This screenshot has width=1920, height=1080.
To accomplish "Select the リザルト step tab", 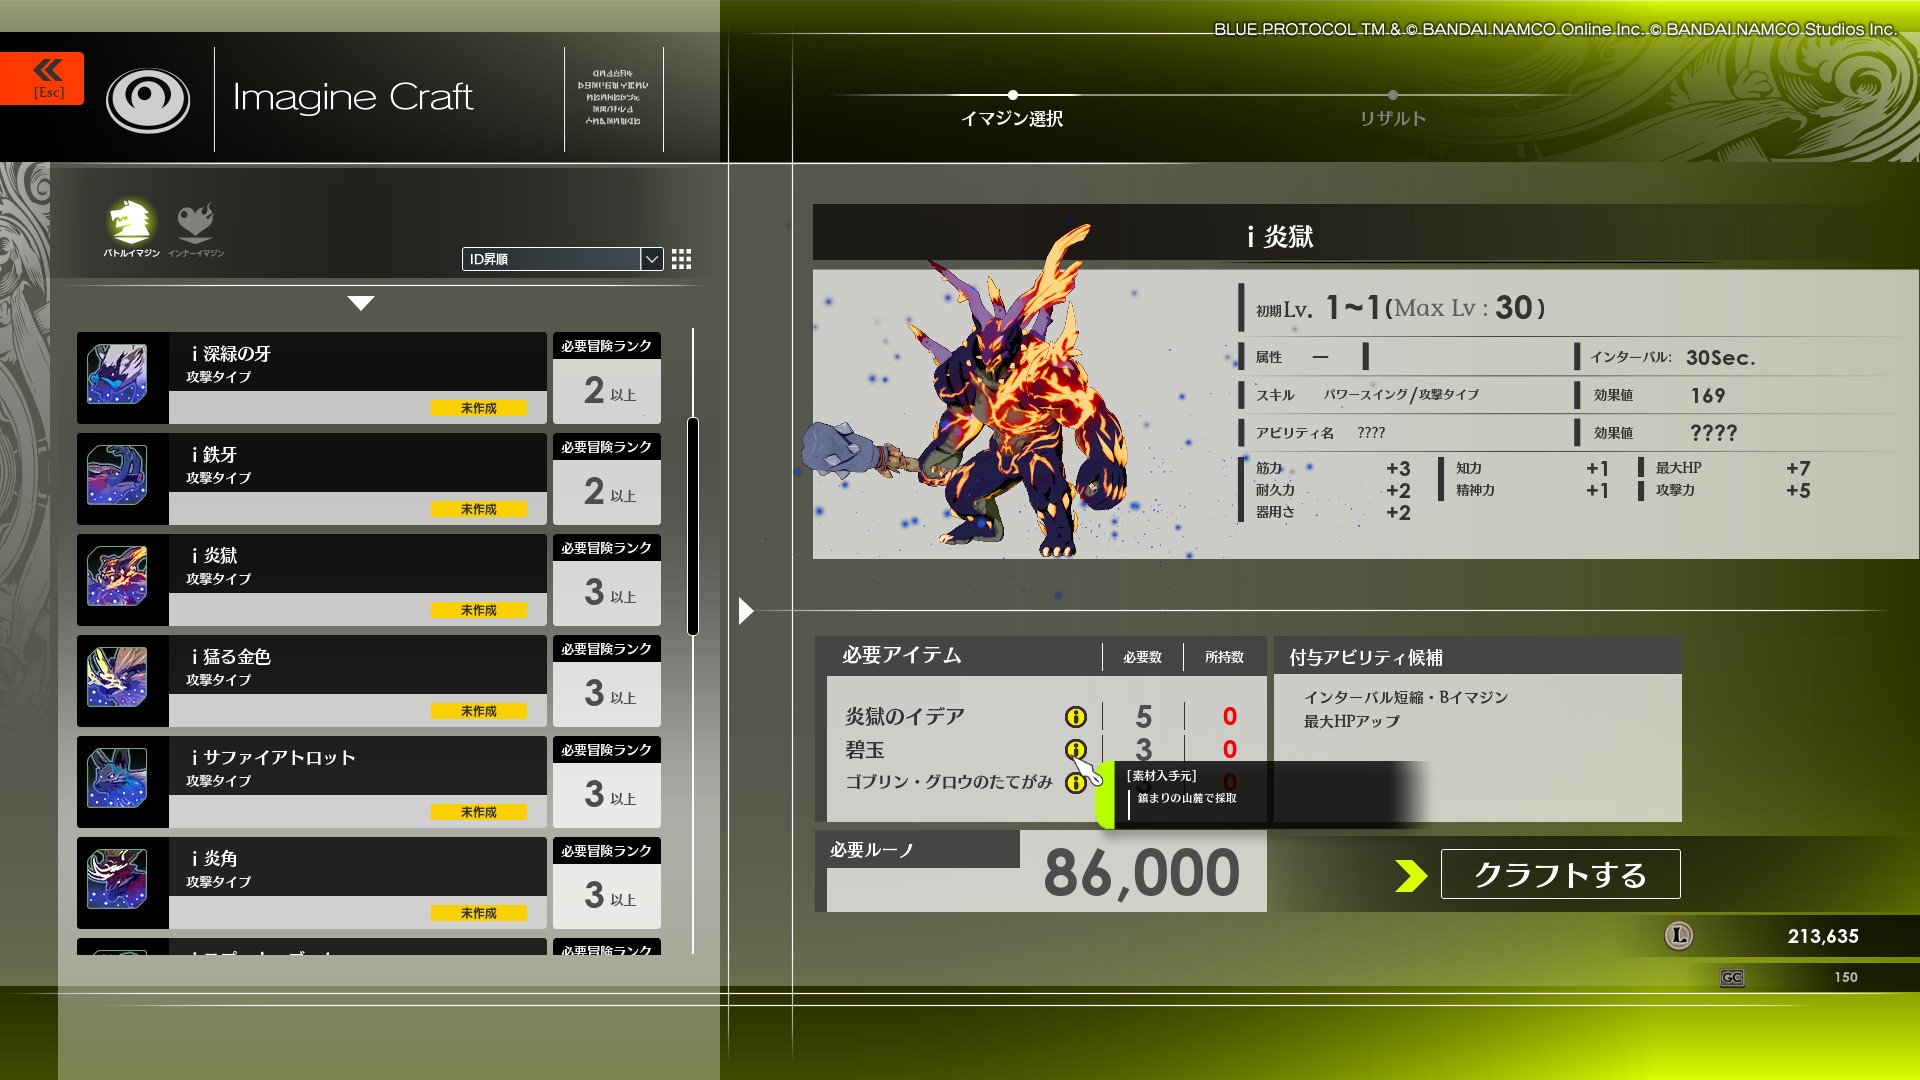I will point(1392,118).
